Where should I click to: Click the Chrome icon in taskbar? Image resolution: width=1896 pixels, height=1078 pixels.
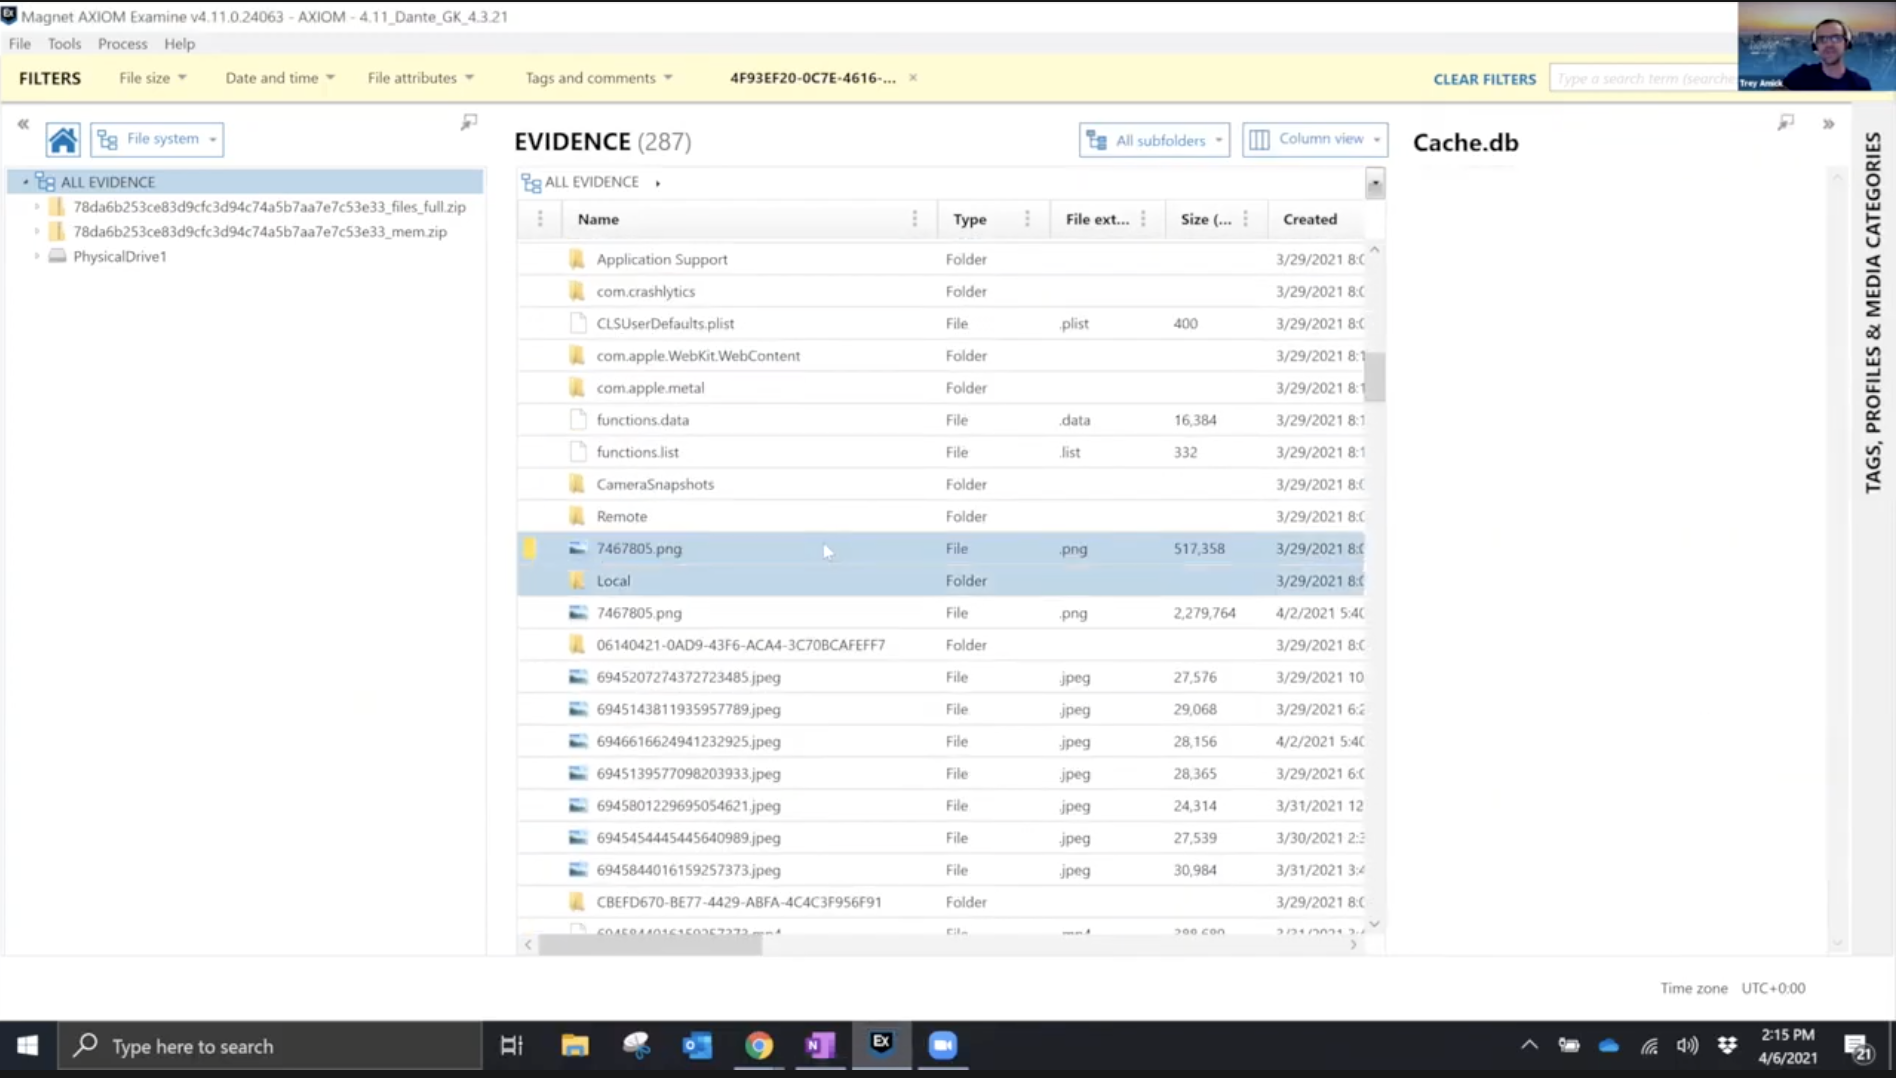759,1046
